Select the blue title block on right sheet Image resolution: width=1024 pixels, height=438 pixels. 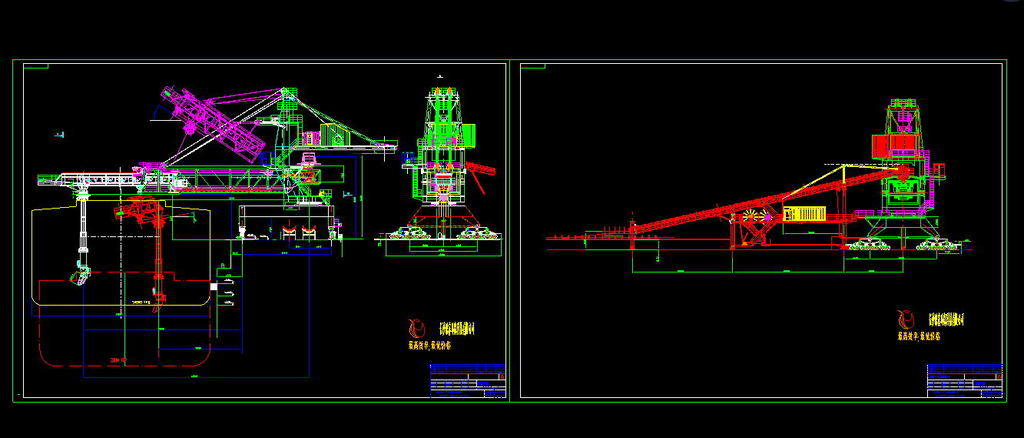click(x=965, y=381)
